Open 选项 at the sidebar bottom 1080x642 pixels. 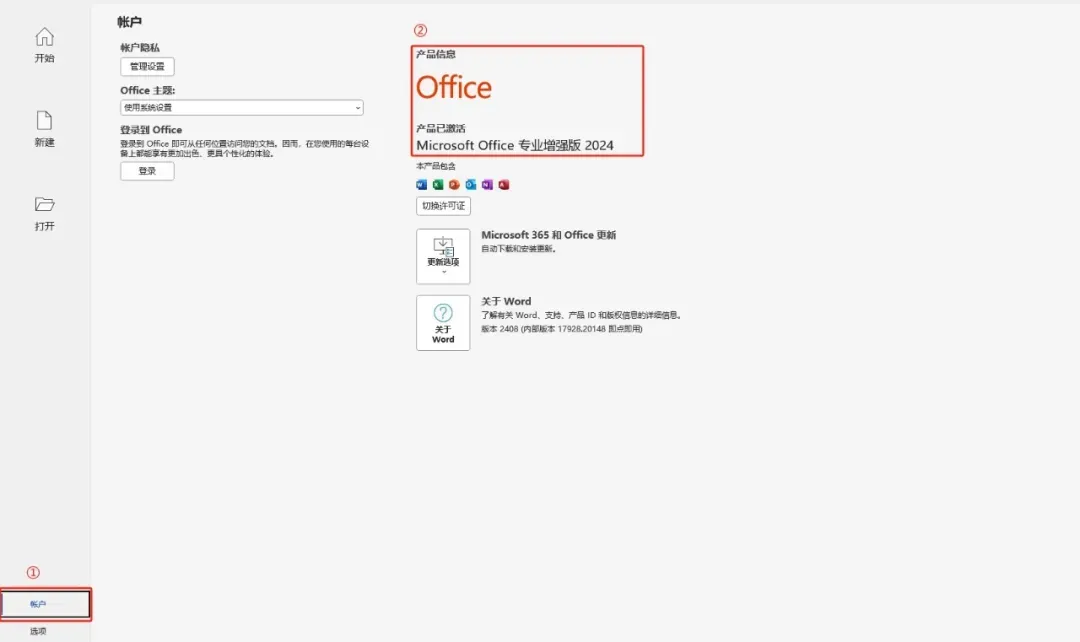tap(38, 631)
